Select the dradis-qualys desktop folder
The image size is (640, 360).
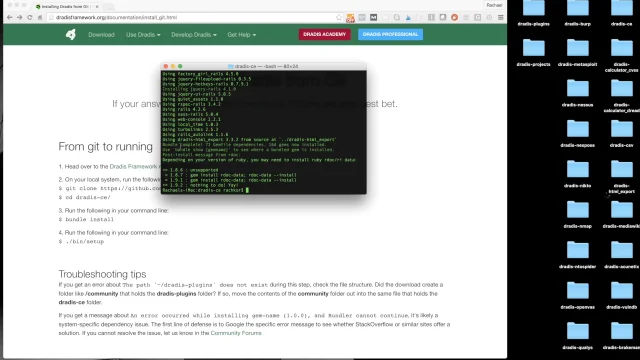578,336
